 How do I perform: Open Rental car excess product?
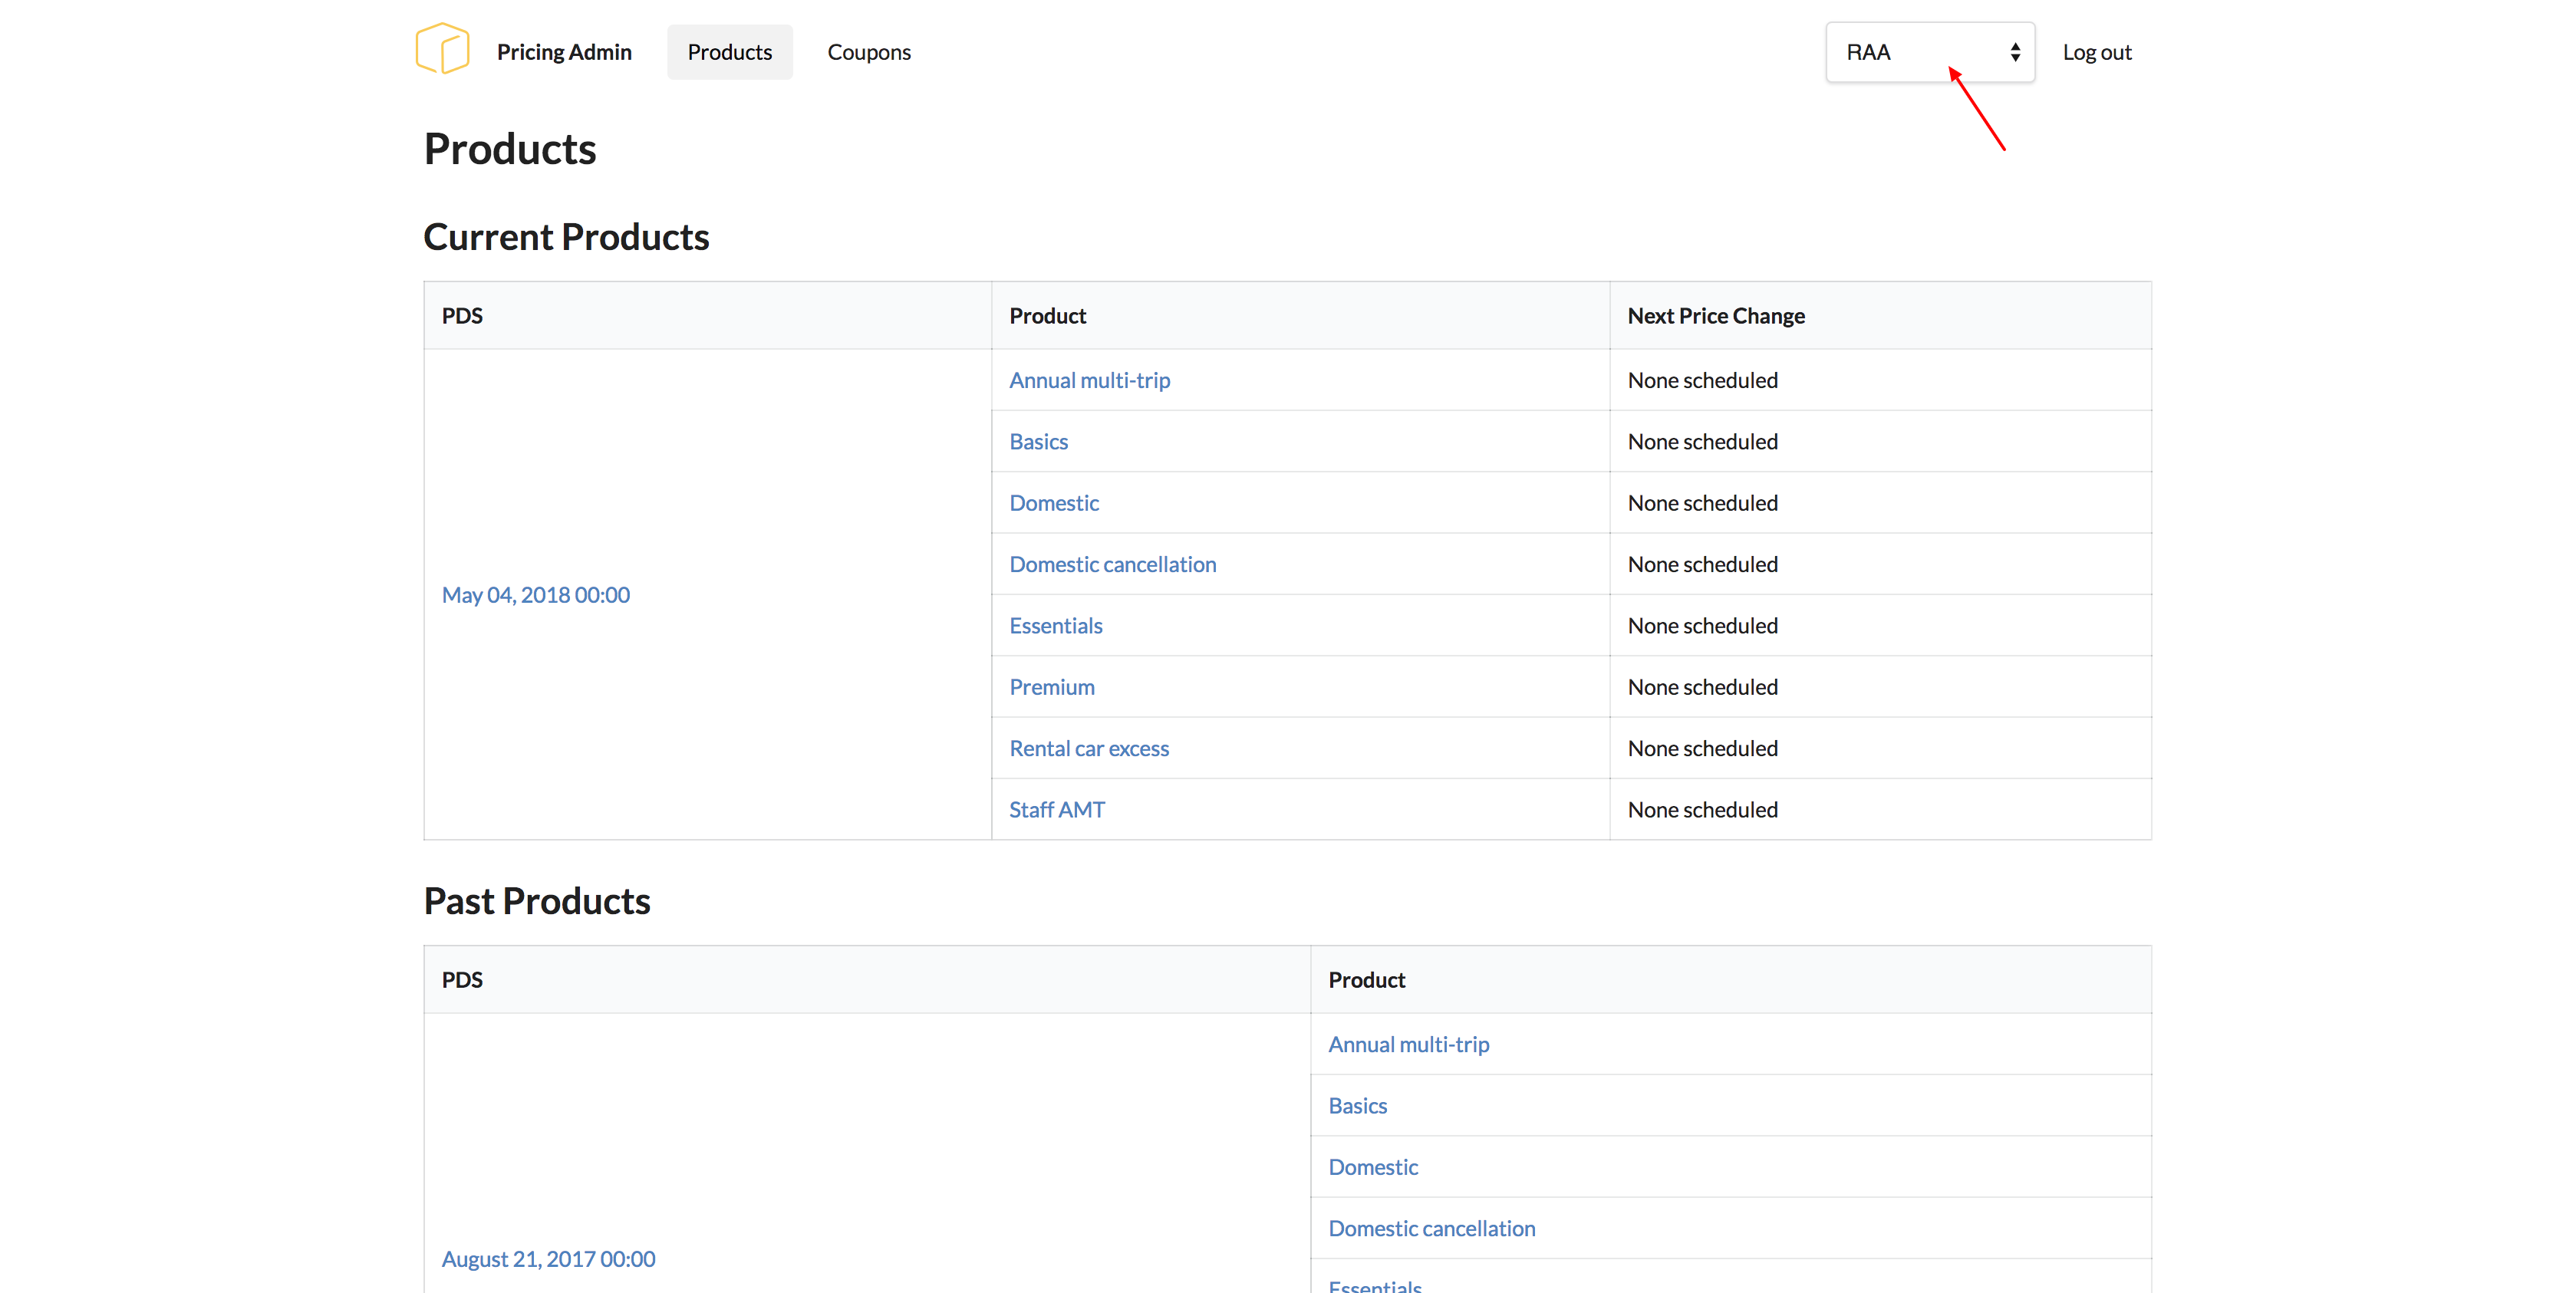(1088, 748)
